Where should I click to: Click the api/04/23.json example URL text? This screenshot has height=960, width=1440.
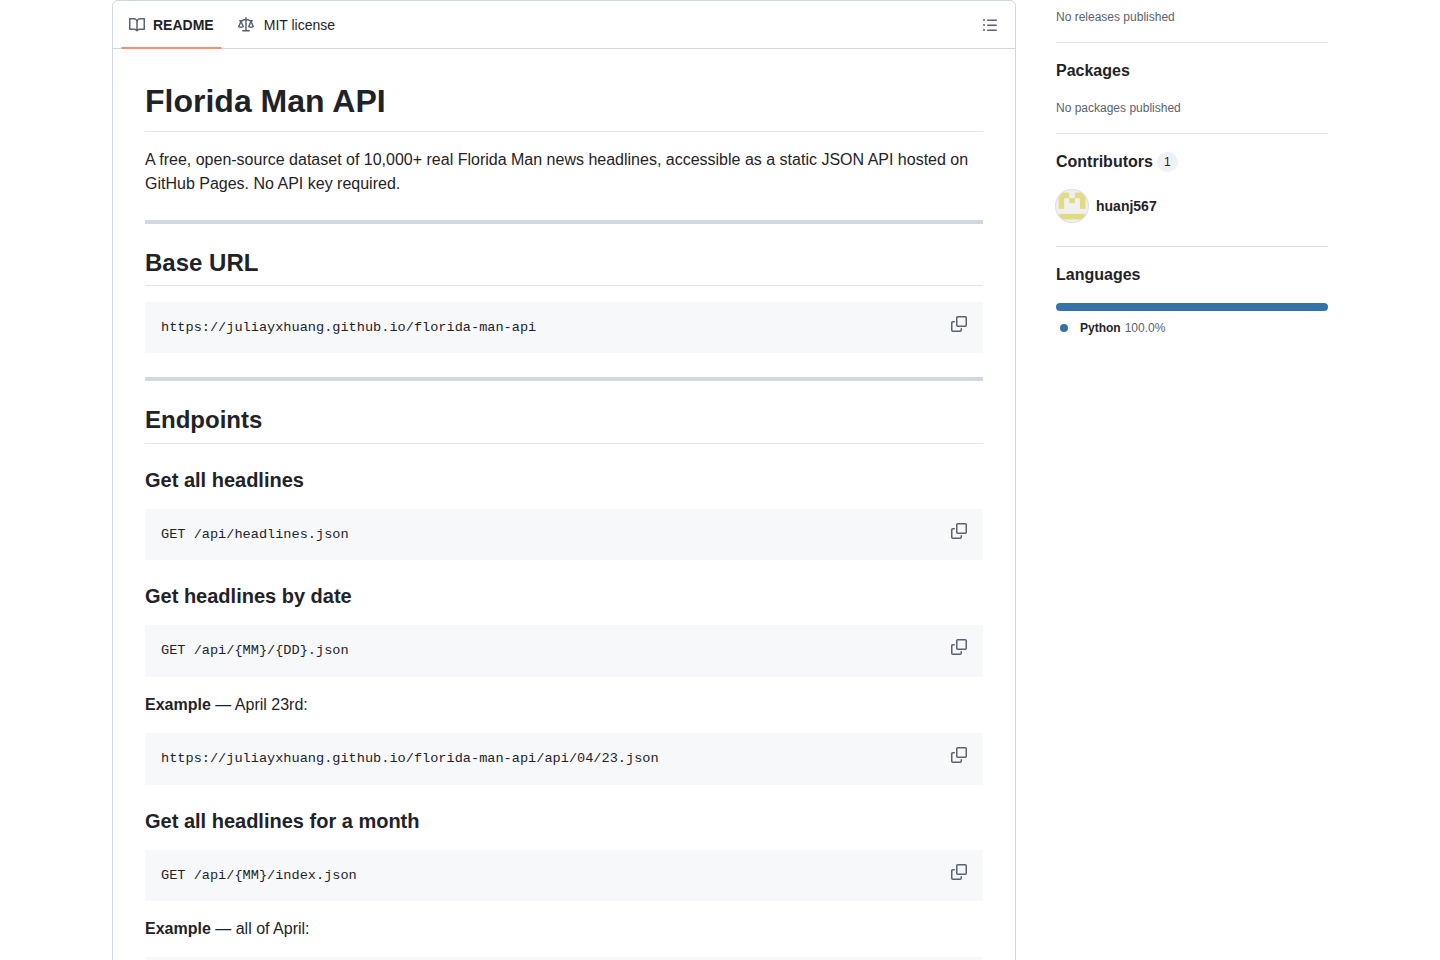410,758
